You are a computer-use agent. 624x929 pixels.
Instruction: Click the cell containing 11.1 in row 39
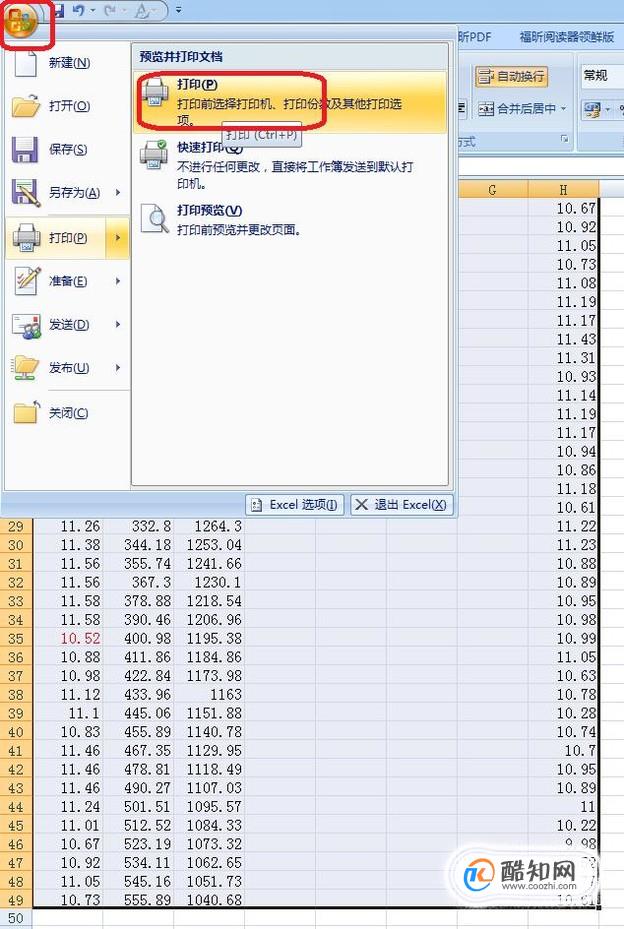pos(69,713)
